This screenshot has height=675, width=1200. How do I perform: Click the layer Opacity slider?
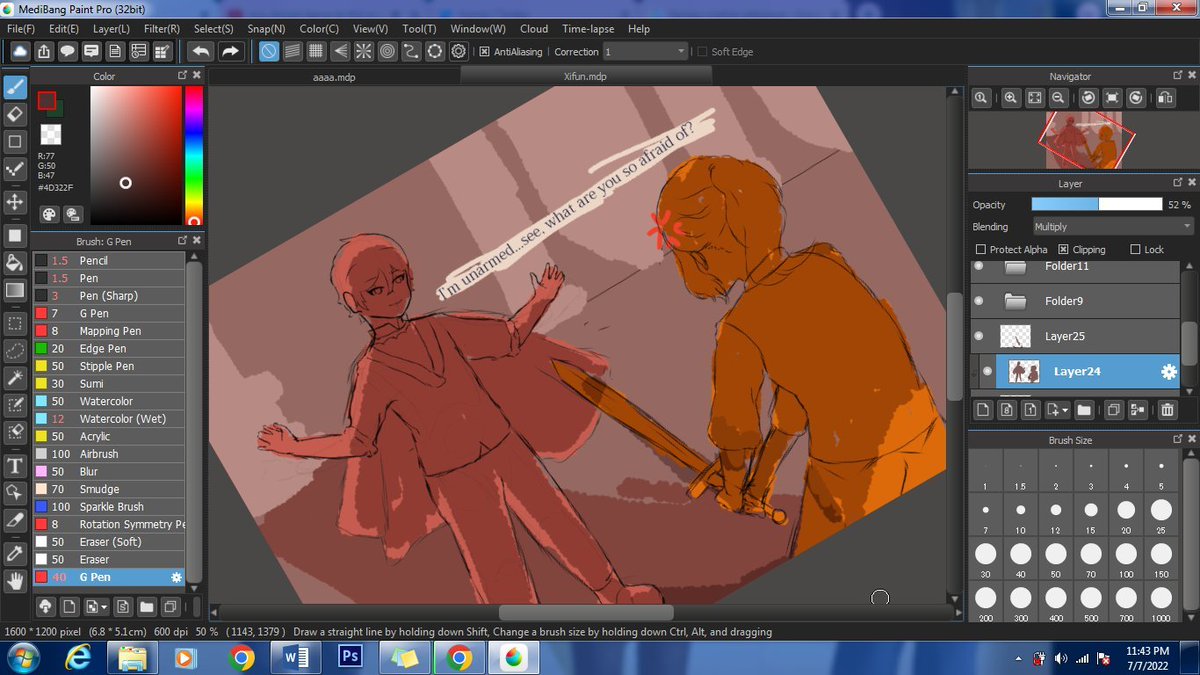tap(1096, 204)
